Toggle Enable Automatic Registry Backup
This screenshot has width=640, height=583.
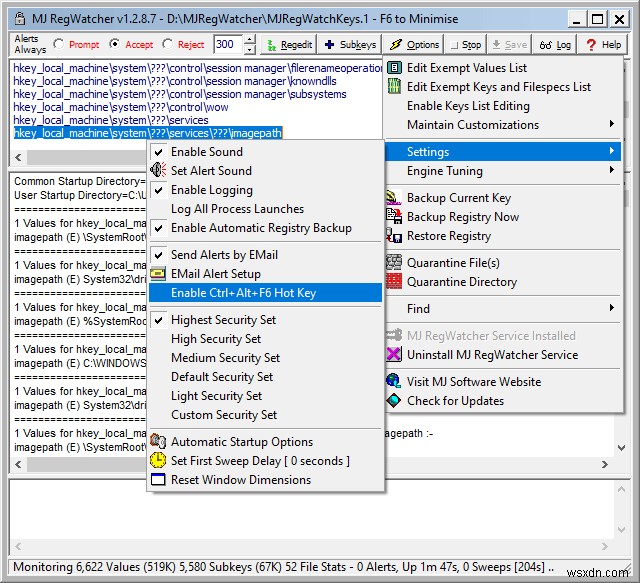[x=265, y=228]
